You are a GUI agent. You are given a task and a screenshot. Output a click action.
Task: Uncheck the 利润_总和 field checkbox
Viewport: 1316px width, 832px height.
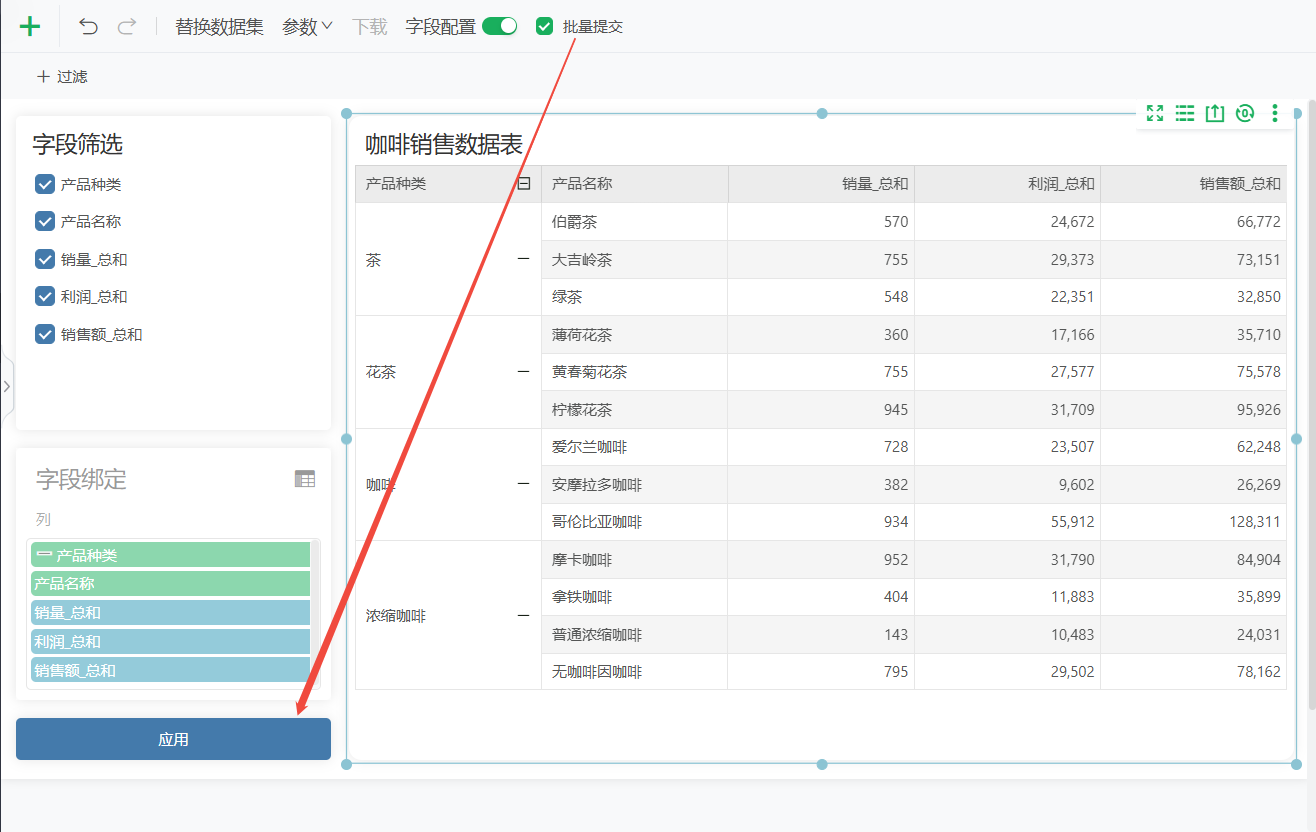(45, 296)
